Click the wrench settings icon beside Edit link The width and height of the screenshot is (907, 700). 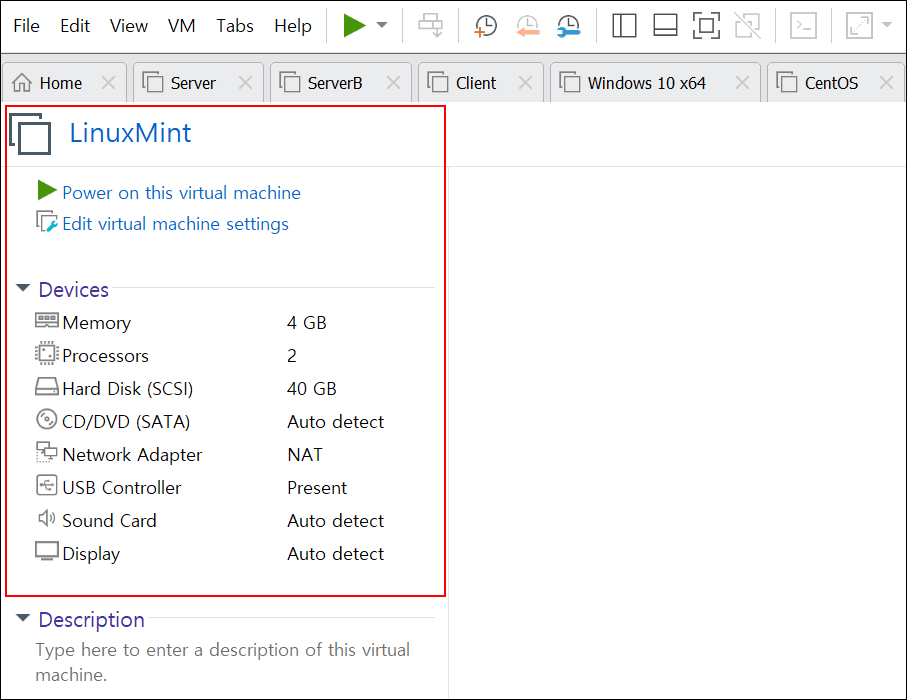47,222
